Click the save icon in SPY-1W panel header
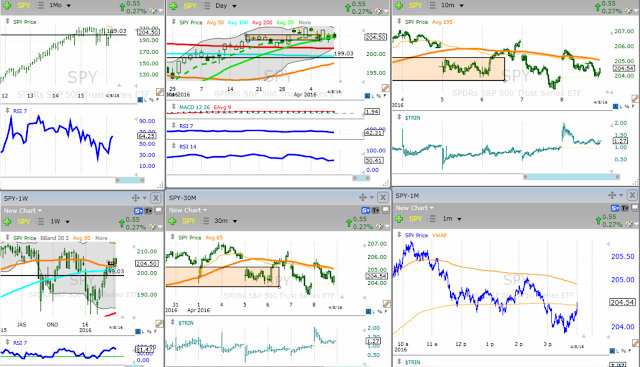Image resolution: width=640 pixels, height=367 pixels. [158, 211]
